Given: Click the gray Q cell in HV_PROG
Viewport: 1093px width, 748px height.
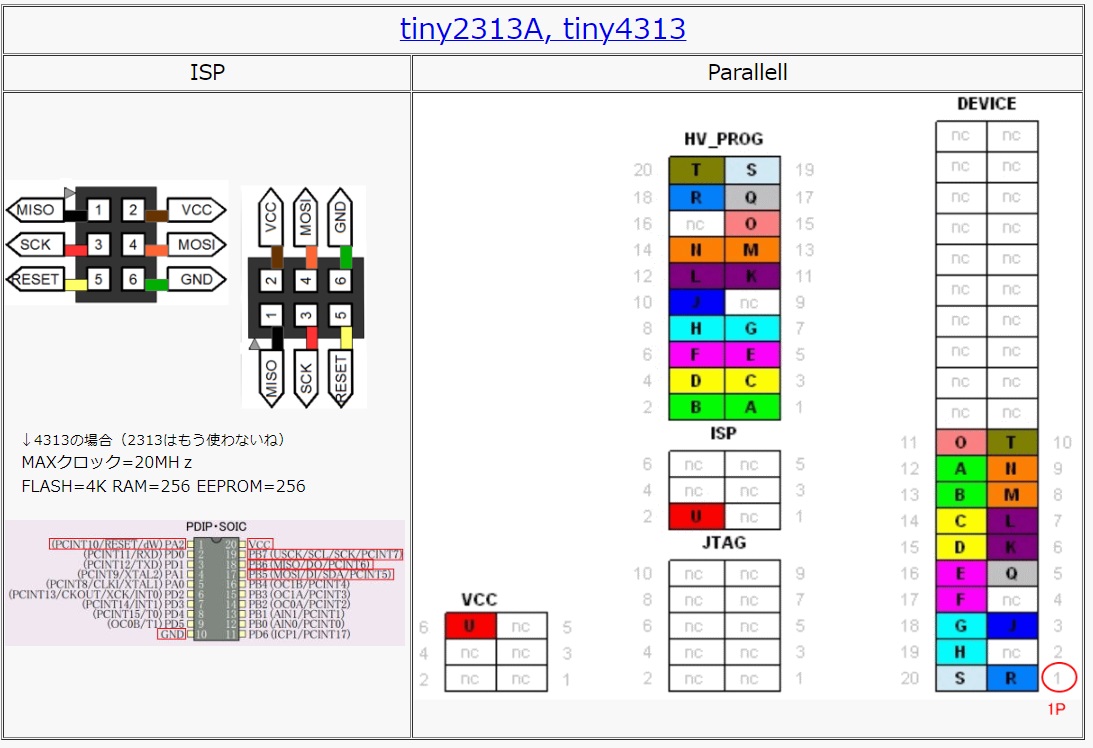Looking at the screenshot, I should click(x=751, y=197).
